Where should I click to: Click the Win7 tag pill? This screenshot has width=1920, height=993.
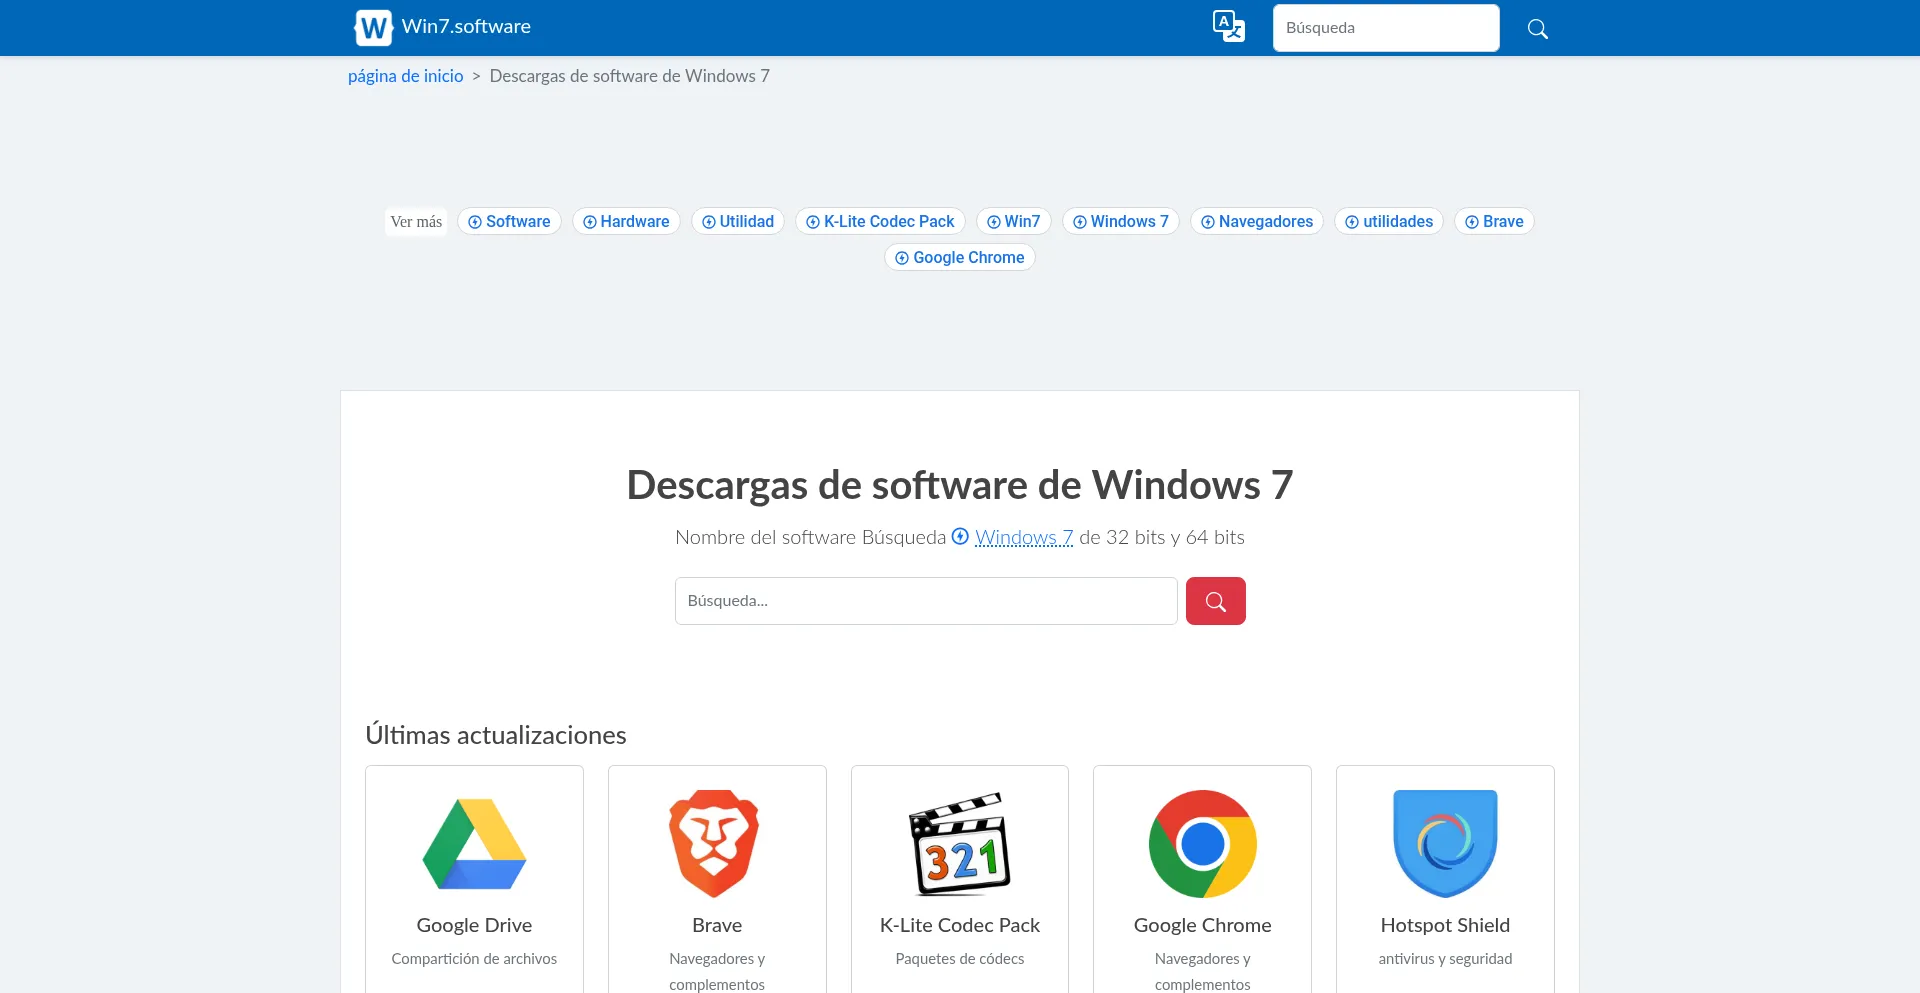(1013, 222)
